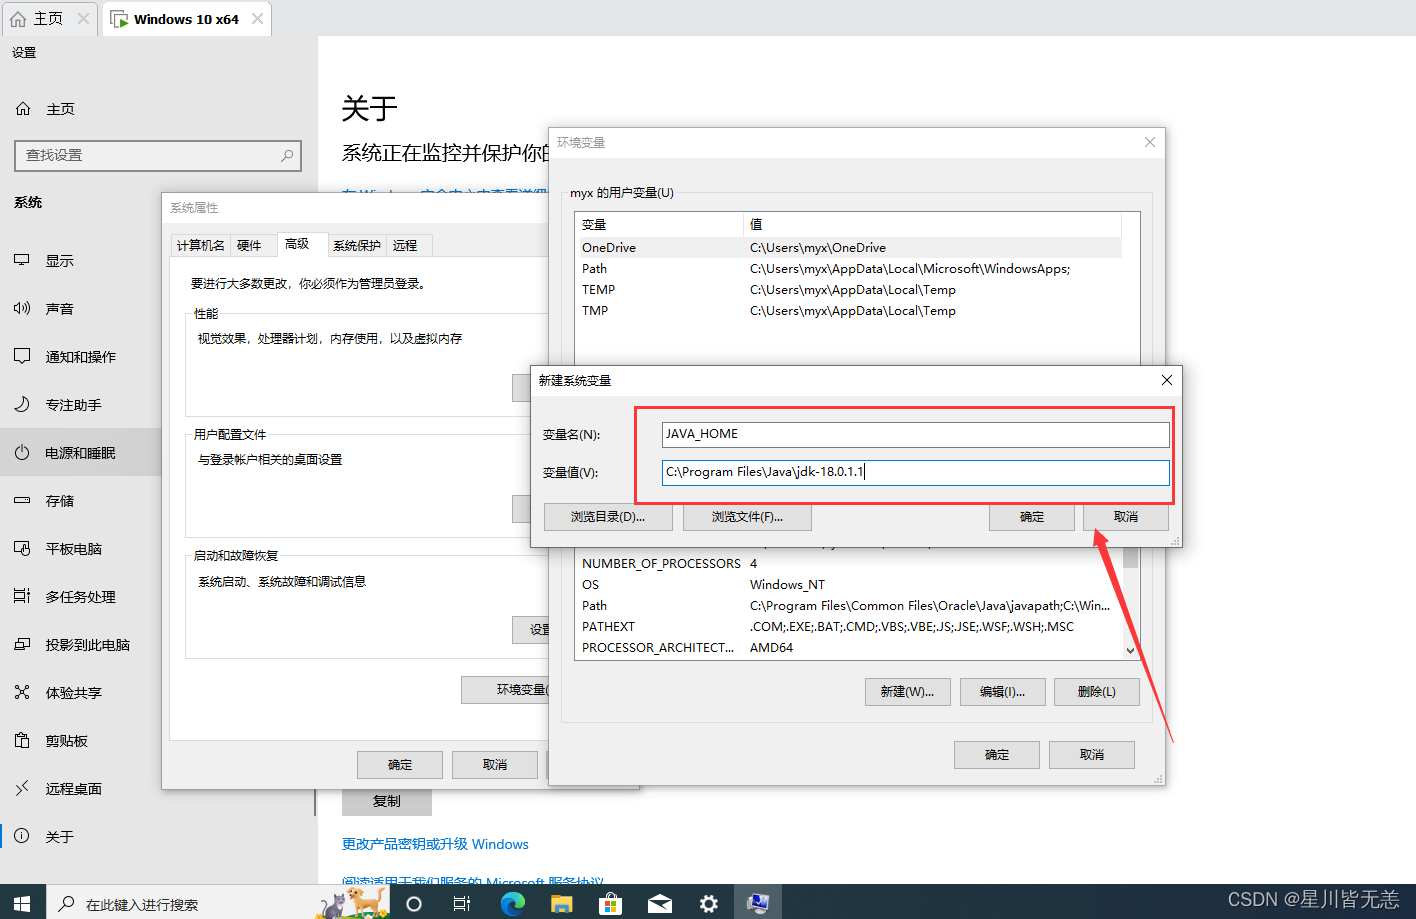Cancel the 新建系统变量 dialog

click(1126, 517)
